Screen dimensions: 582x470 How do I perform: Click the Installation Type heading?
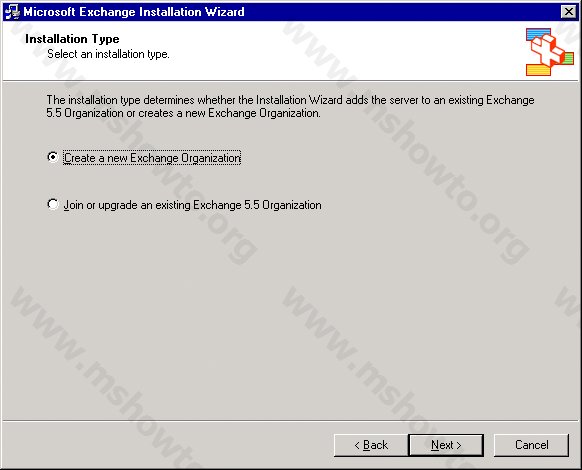click(72, 39)
